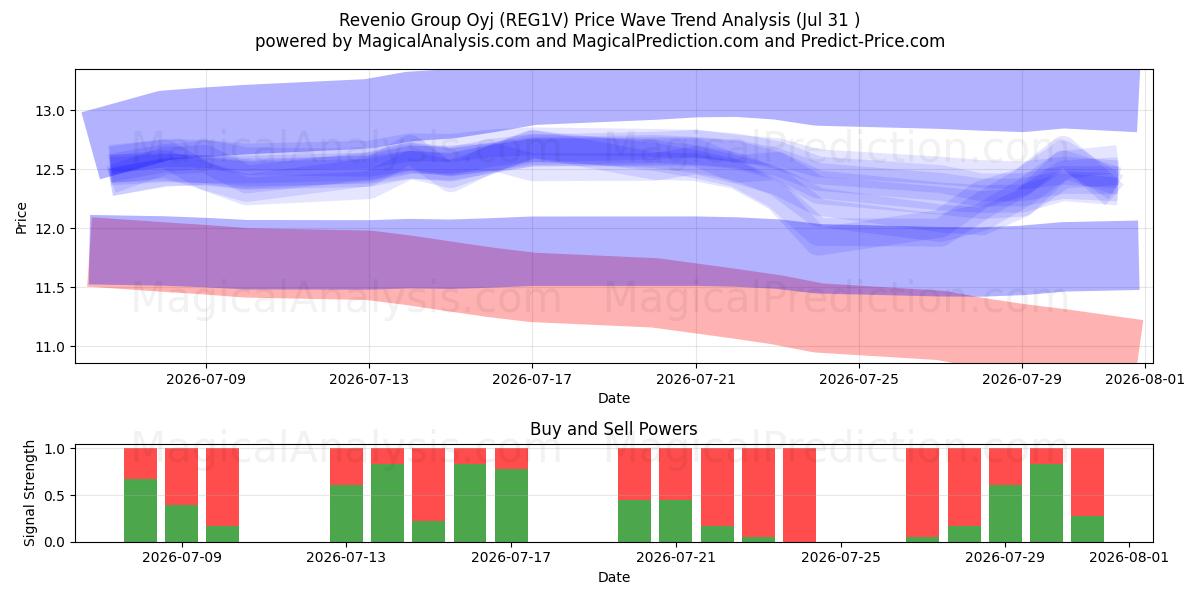
Task: Click the 'Price' y-axis label
Action: coord(22,217)
